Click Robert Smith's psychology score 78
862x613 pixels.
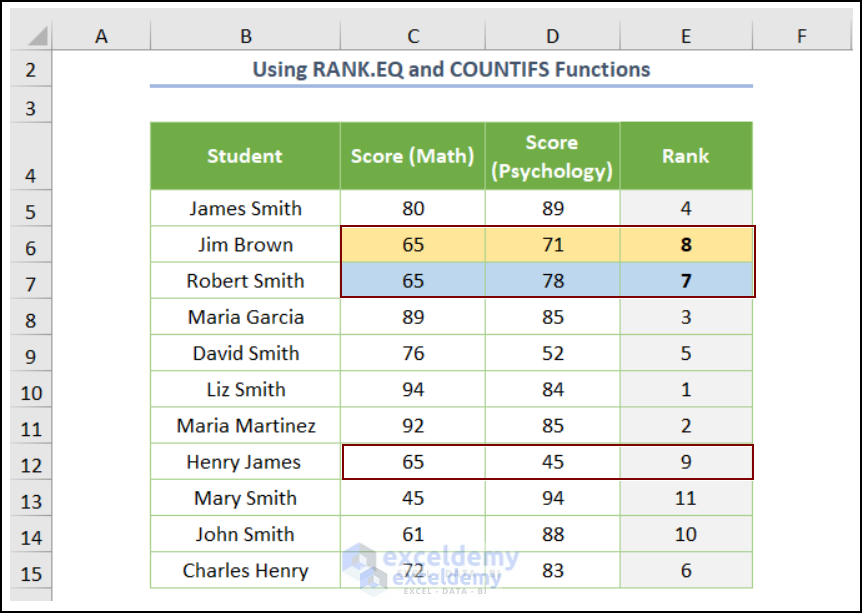pyautogui.click(x=552, y=281)
